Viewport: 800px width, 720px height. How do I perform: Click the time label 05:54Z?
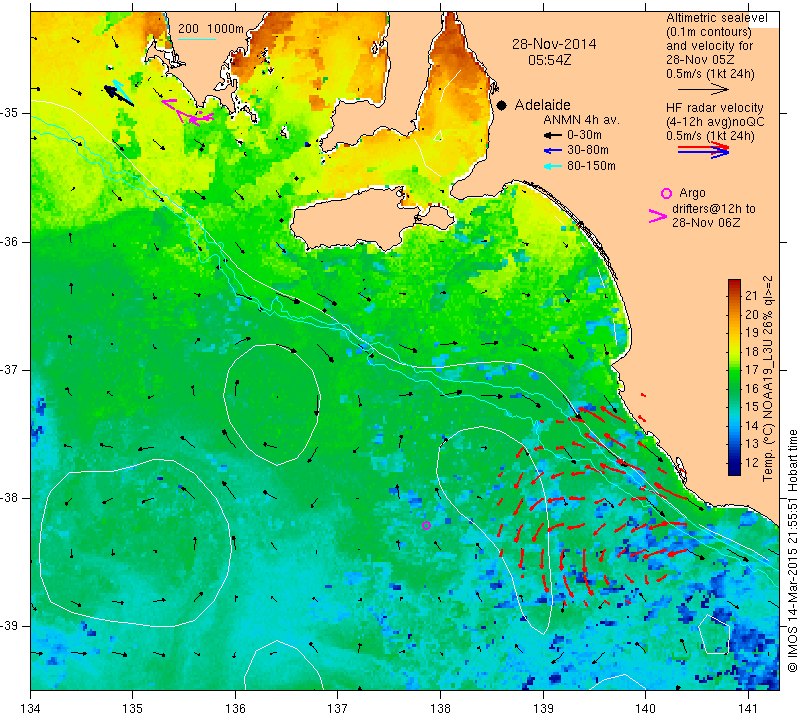[549, 60]
